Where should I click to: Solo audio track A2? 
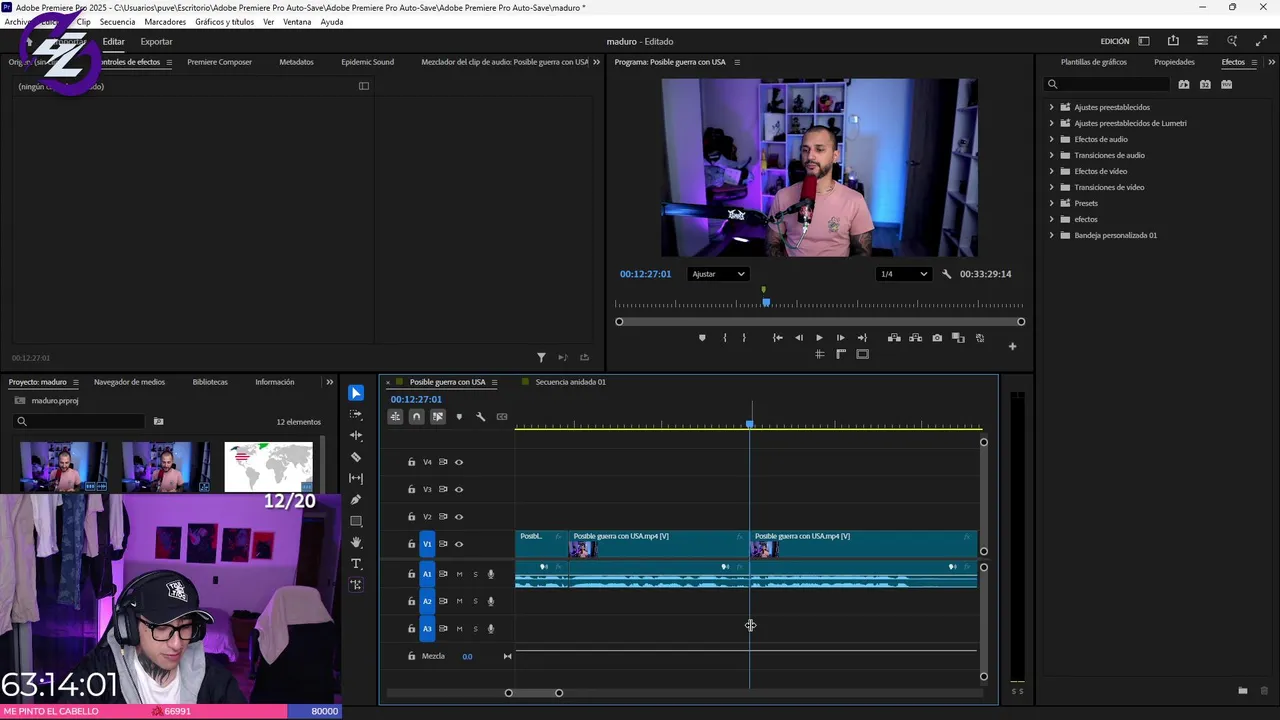(x=475, y=601)
